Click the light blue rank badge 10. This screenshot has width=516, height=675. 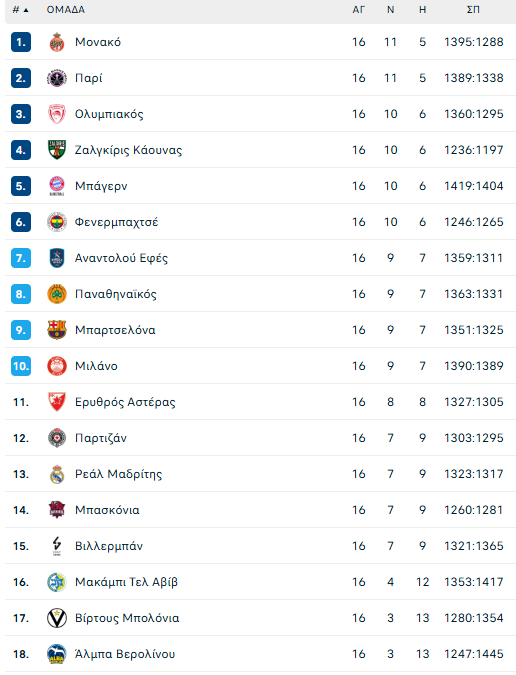[x=21, y=366]
